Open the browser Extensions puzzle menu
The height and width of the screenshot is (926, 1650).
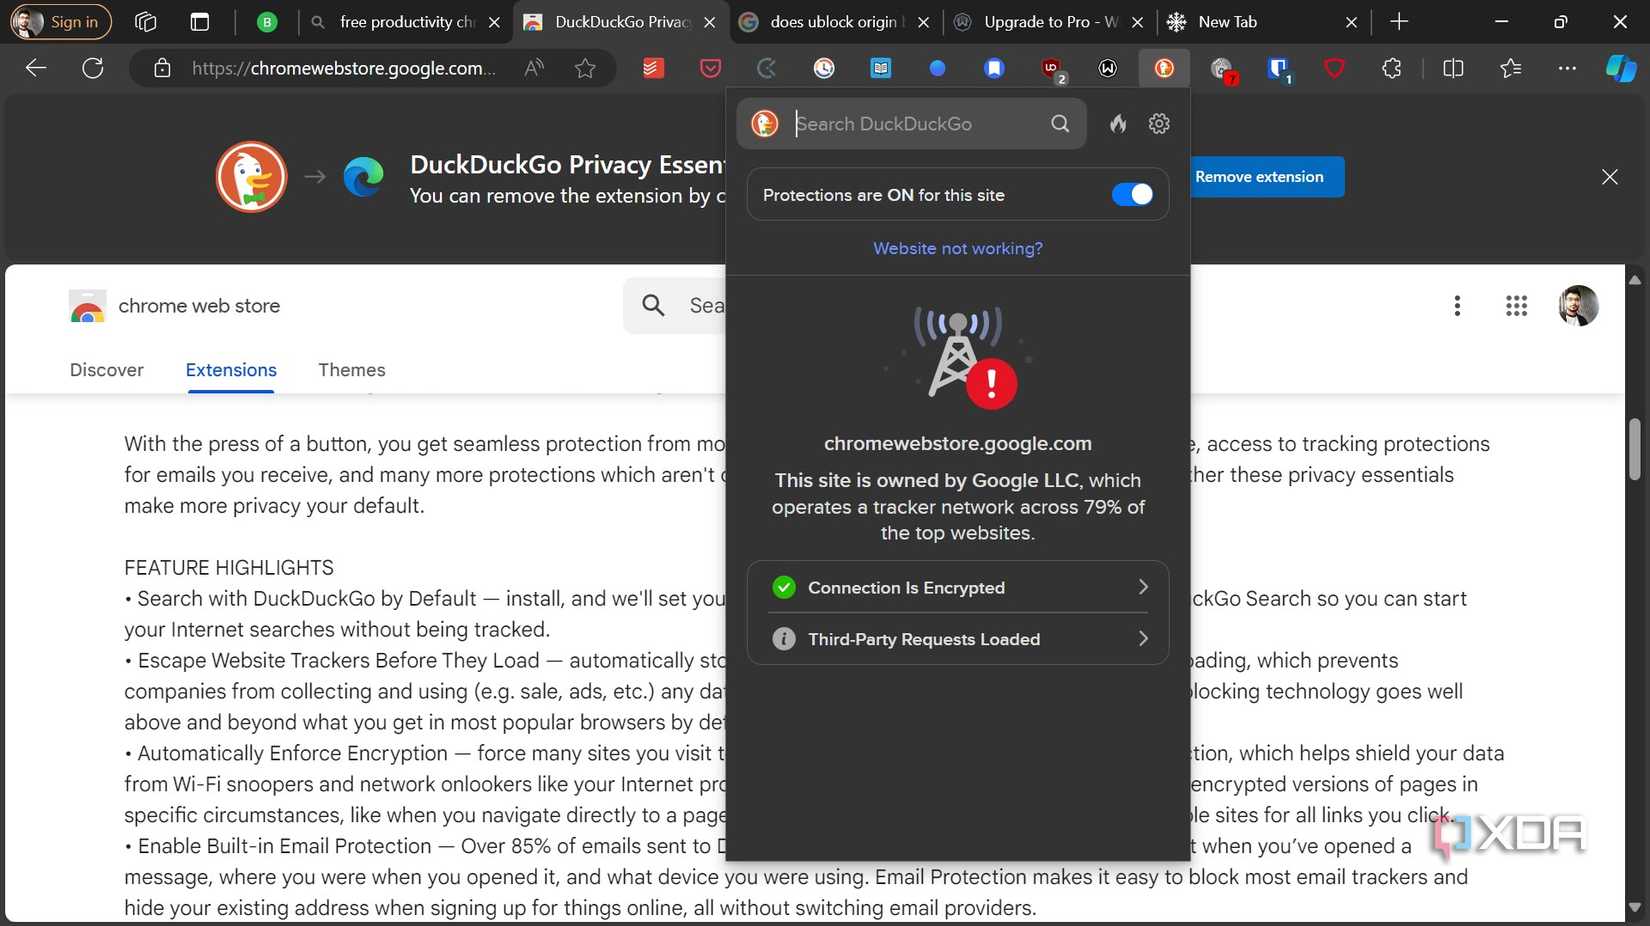[x=1391, y=68]
